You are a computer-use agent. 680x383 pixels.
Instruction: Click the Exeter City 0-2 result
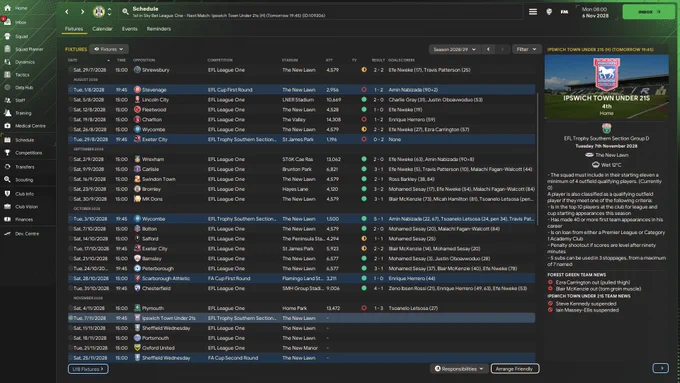click(379, 140)
